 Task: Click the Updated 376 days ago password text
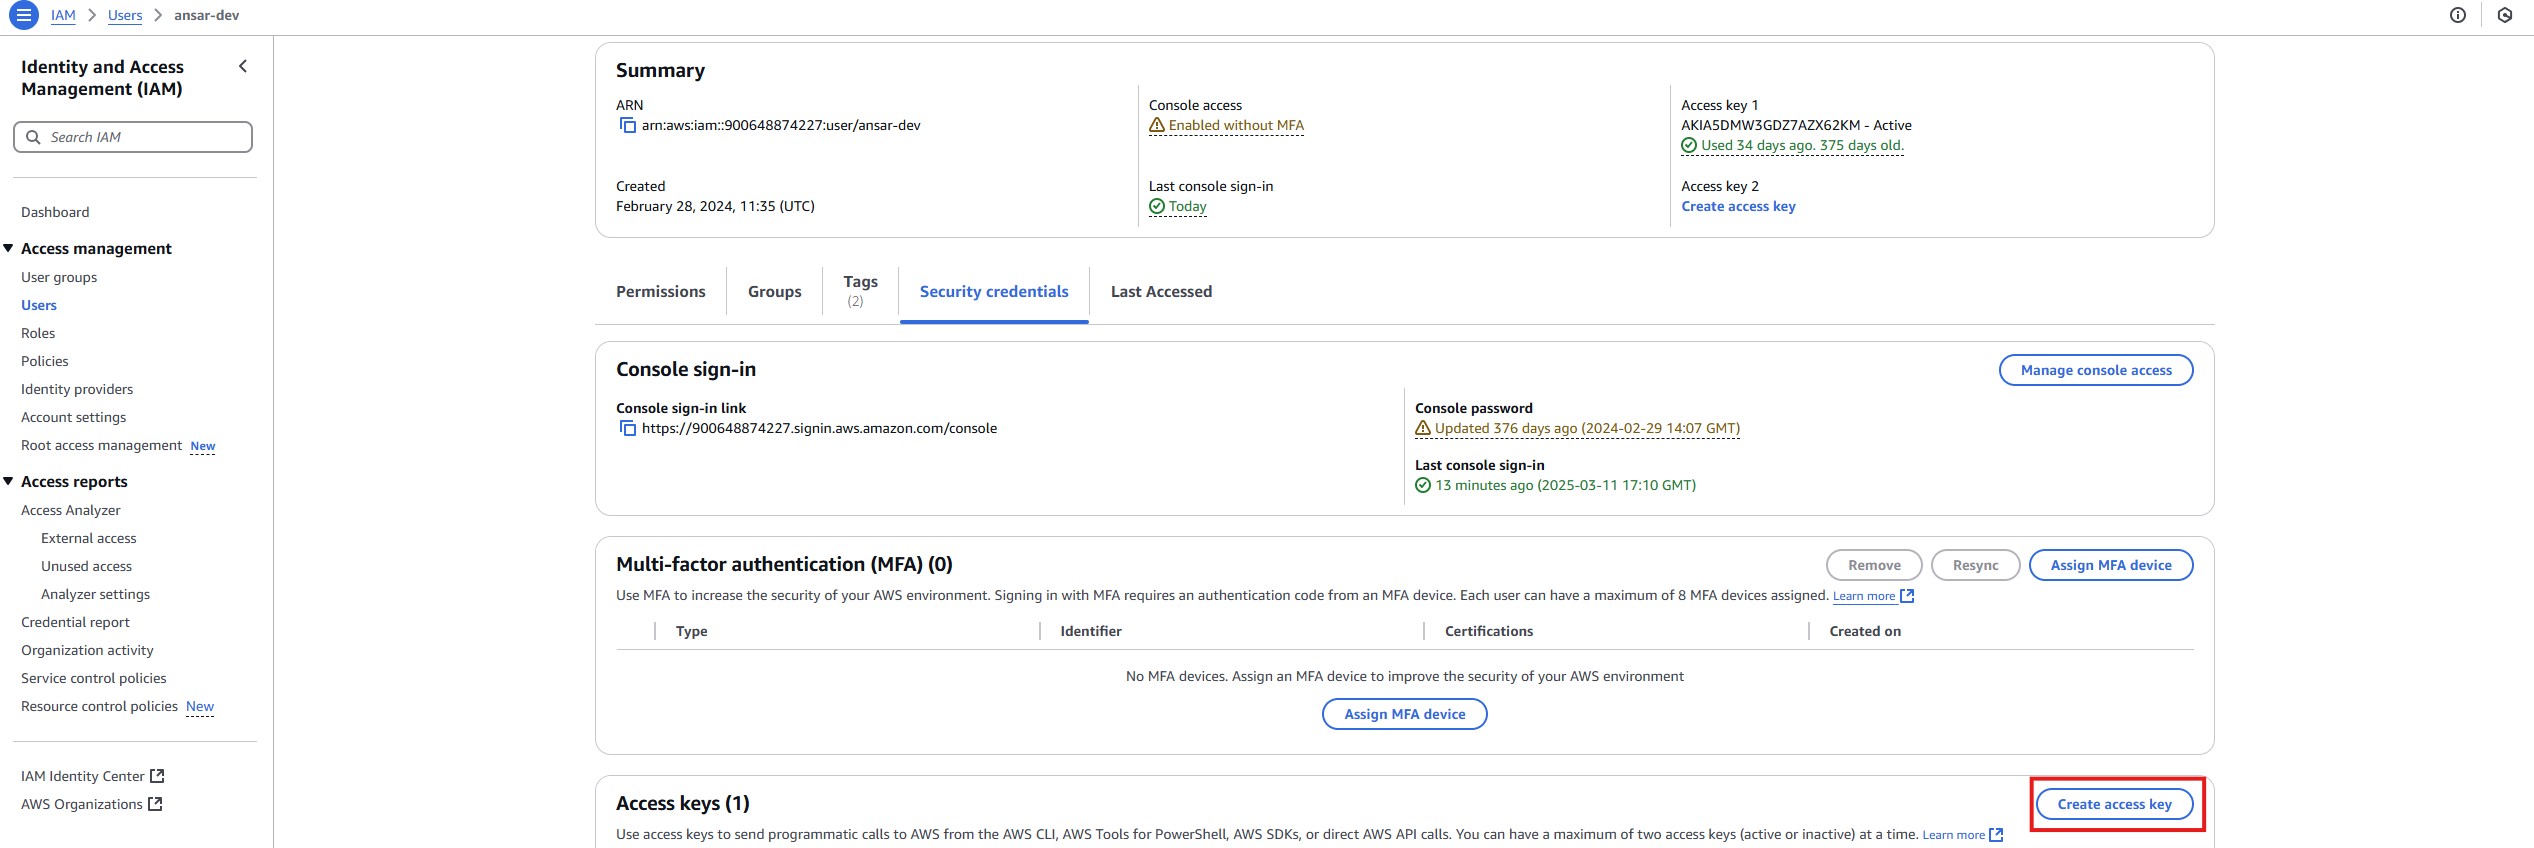(1587, 428)
